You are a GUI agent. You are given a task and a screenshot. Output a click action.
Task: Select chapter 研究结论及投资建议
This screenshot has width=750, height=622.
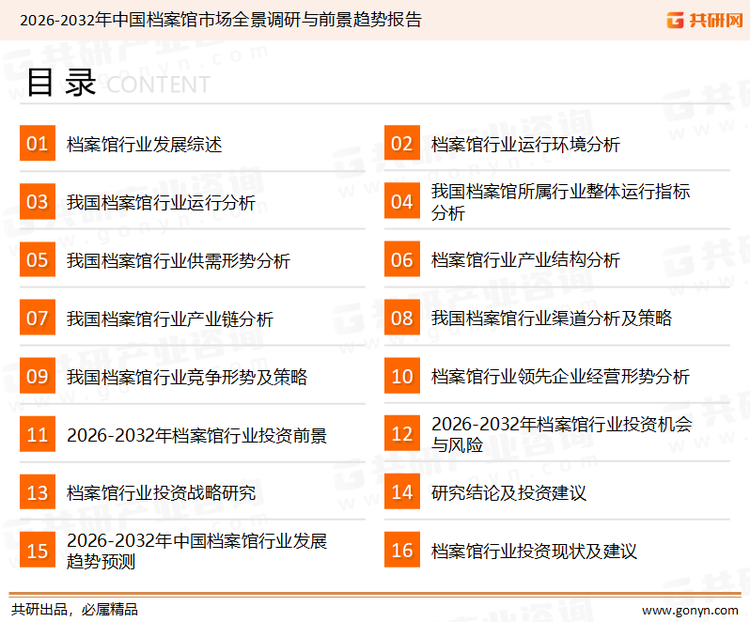508,493
